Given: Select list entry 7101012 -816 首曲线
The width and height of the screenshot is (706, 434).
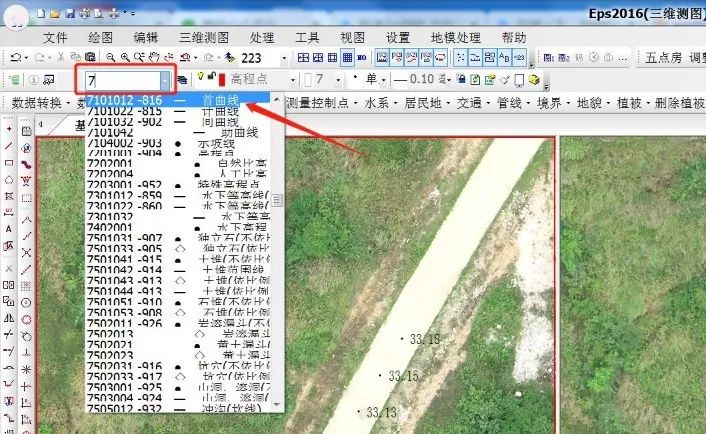Looking at the screenshot, I should click(x=178, y=99).
